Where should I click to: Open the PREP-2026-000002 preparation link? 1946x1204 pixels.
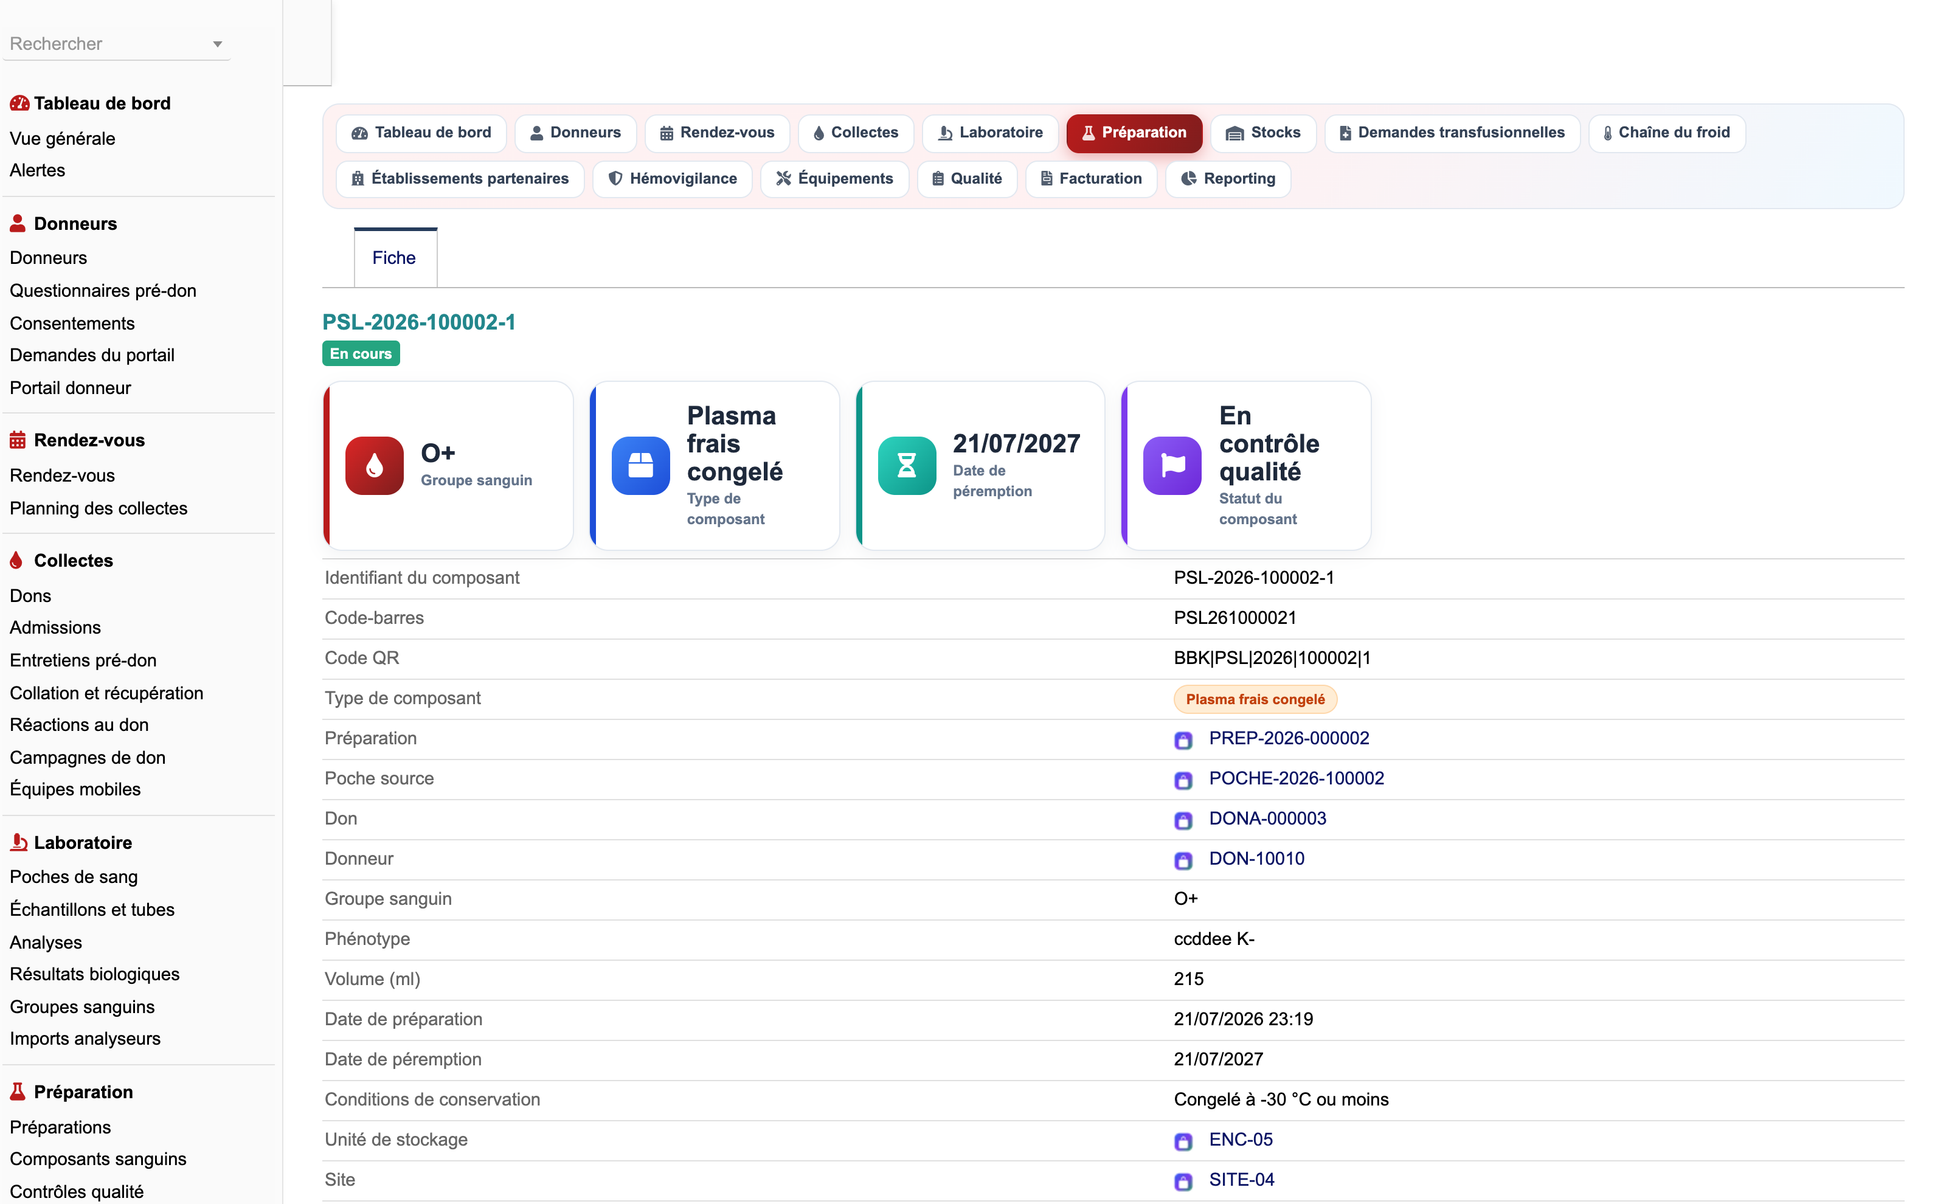coord(1289,738)
